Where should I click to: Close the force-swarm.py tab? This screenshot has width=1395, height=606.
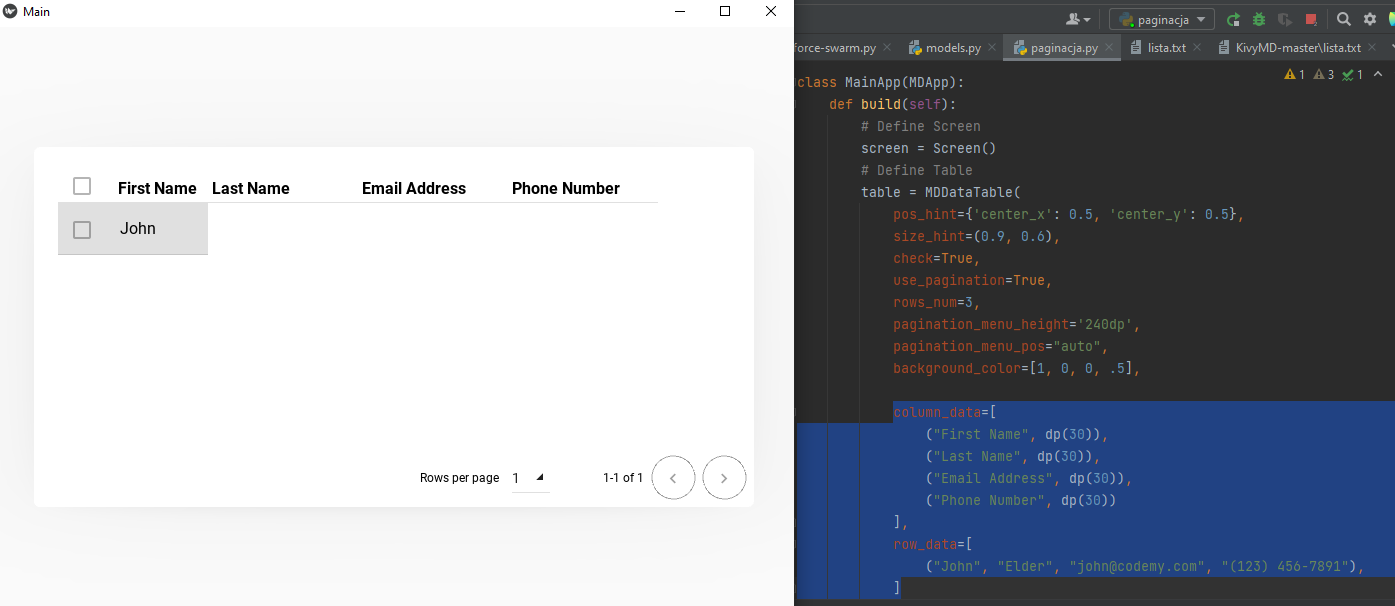tap(886, 47)
